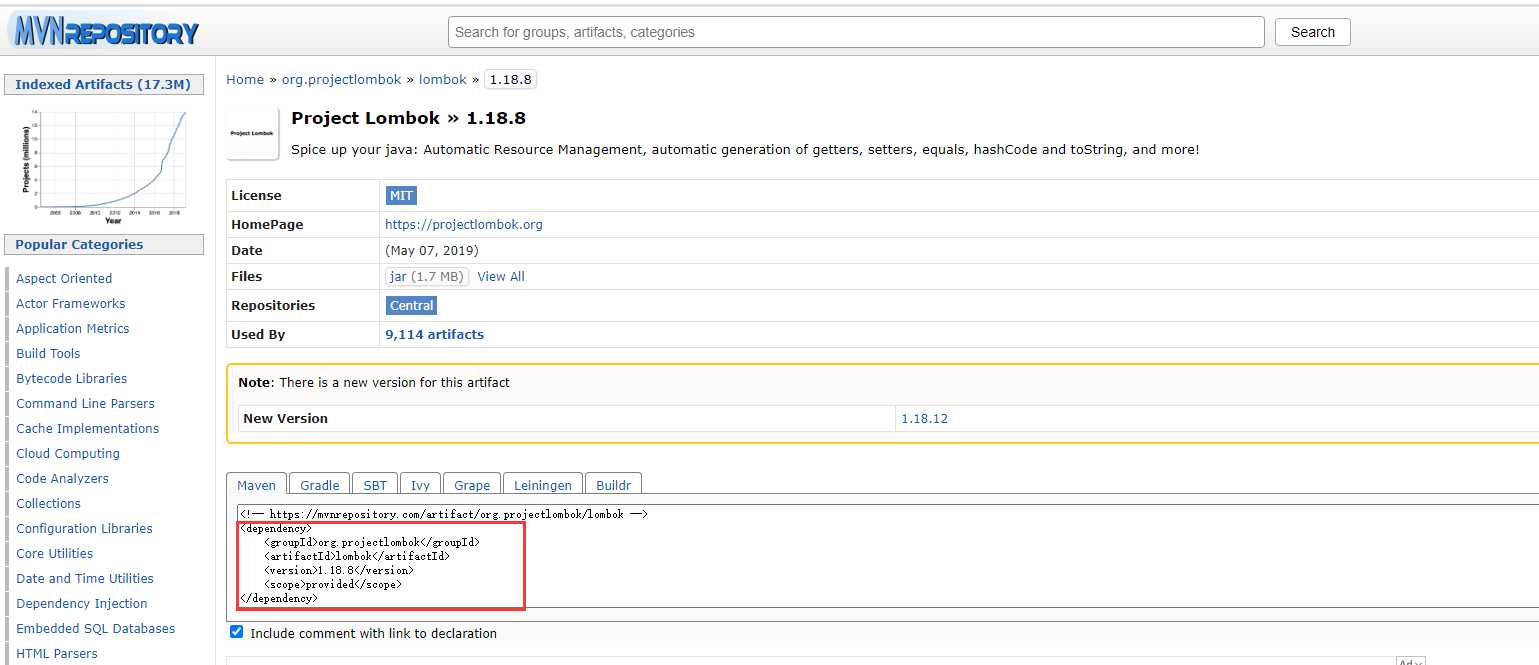Switch to the SBT tab
This screenshot has width=1539, height=665.
pos(375,485)
